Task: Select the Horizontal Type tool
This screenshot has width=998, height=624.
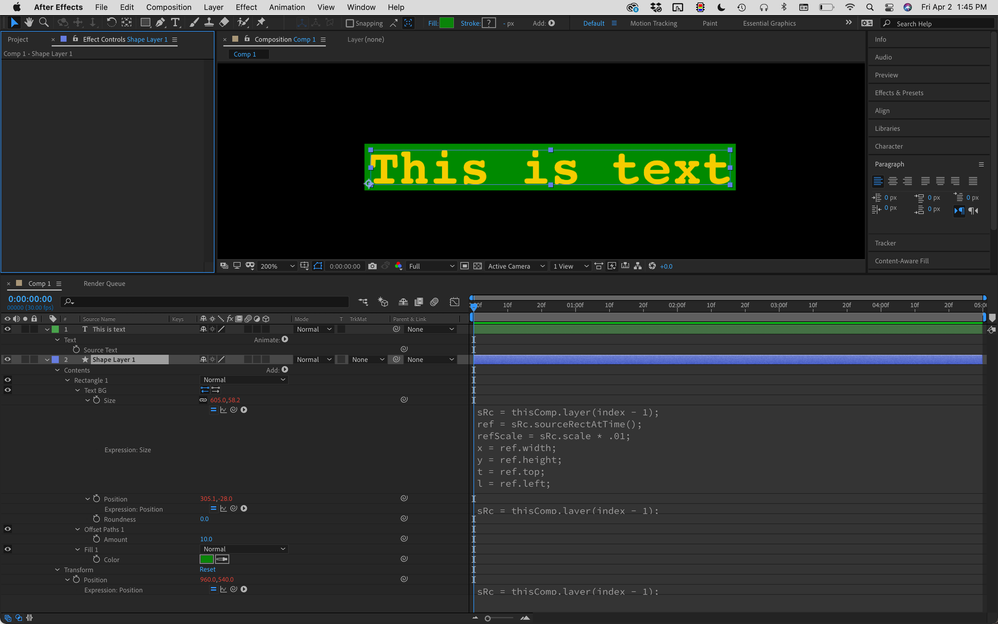Action: (176, 23)
